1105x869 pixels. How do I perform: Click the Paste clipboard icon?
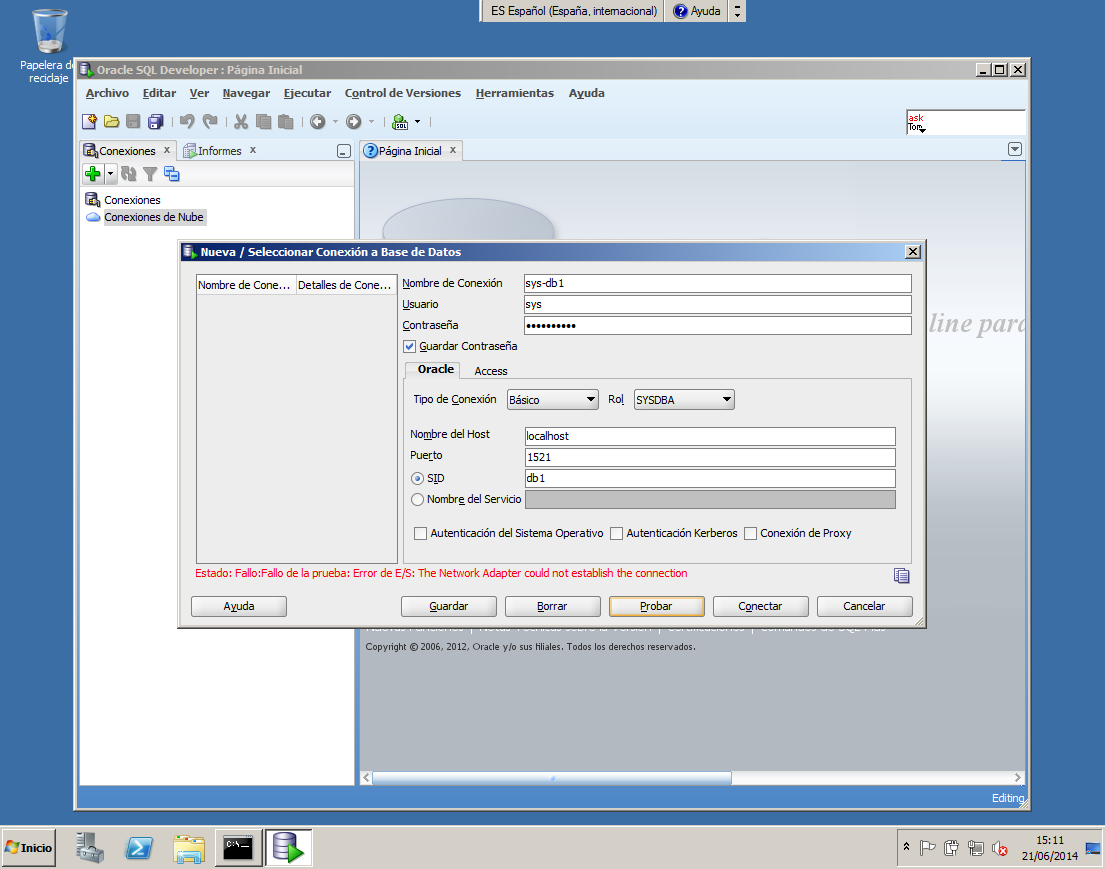pos(285,122)
